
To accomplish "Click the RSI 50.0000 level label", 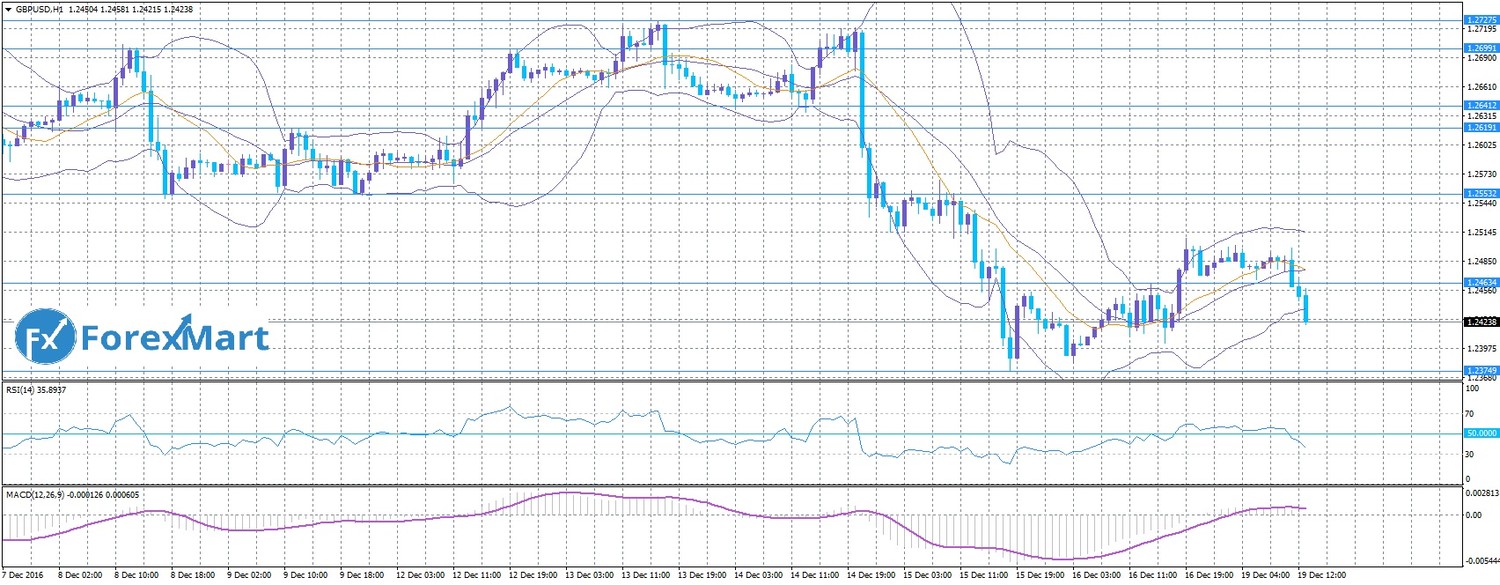I will (1480, 433).
